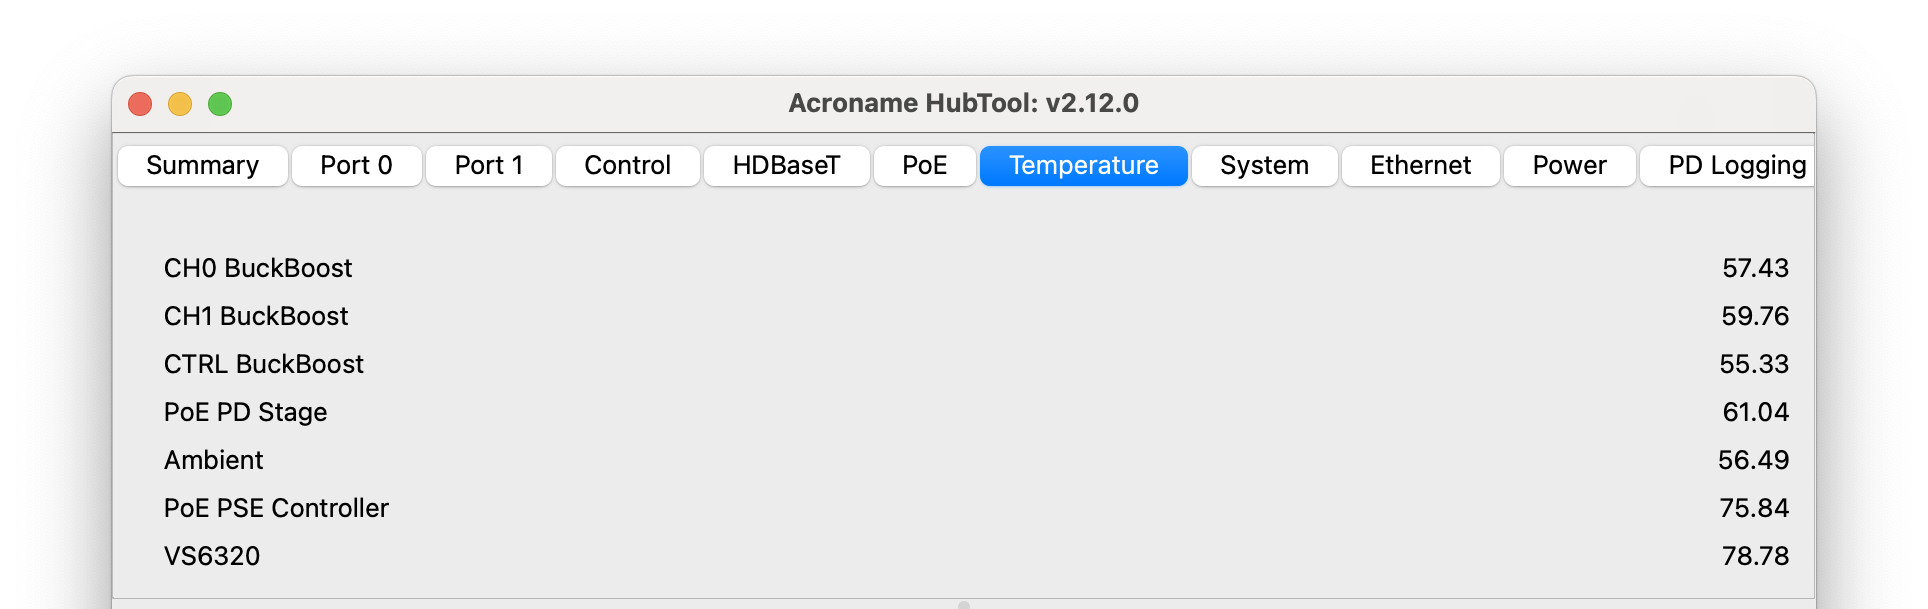View the Power tab
The image size is (1928, 609).
pyautogui.click(x=1569, y=166)
